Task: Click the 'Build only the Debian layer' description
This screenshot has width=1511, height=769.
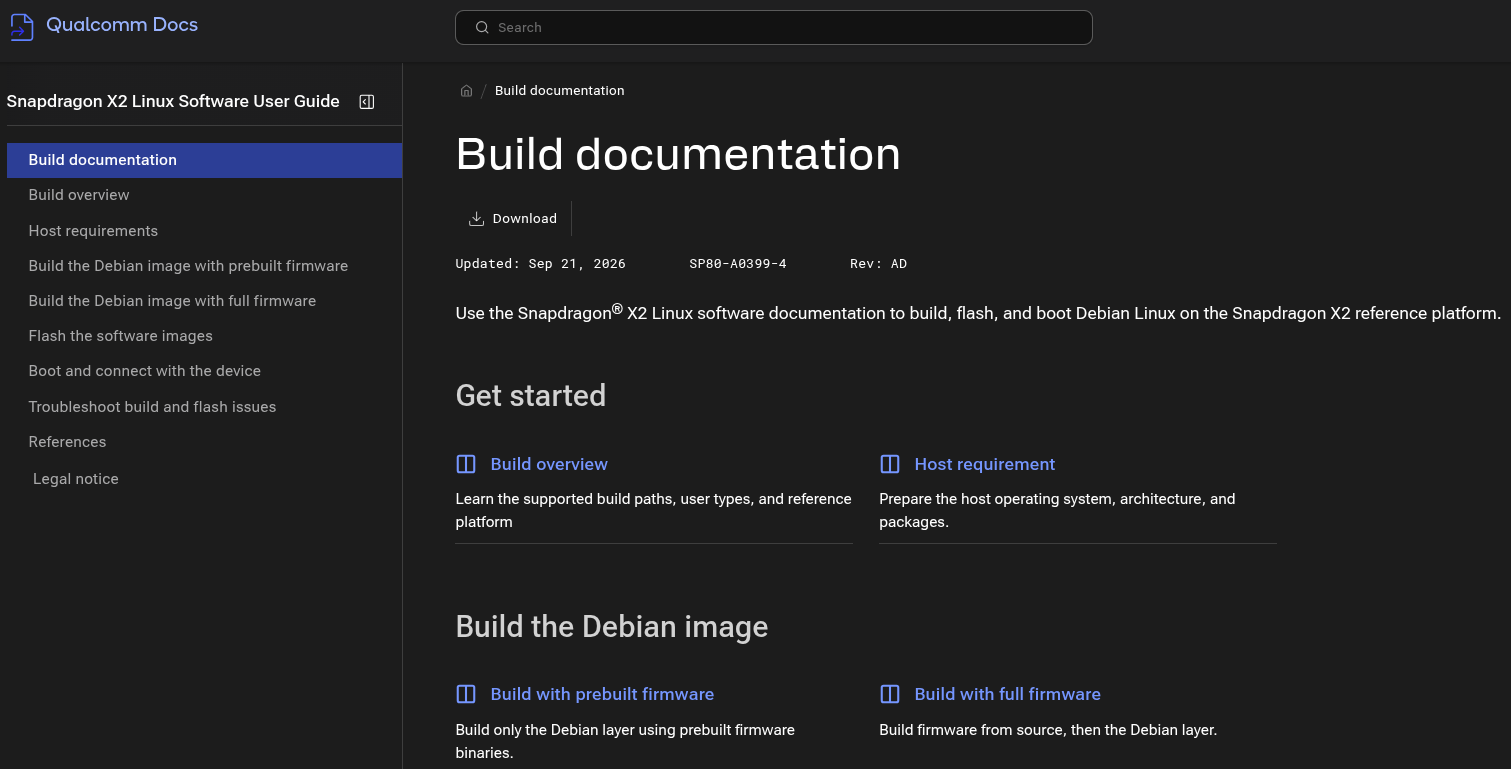Action: [625, 741]
